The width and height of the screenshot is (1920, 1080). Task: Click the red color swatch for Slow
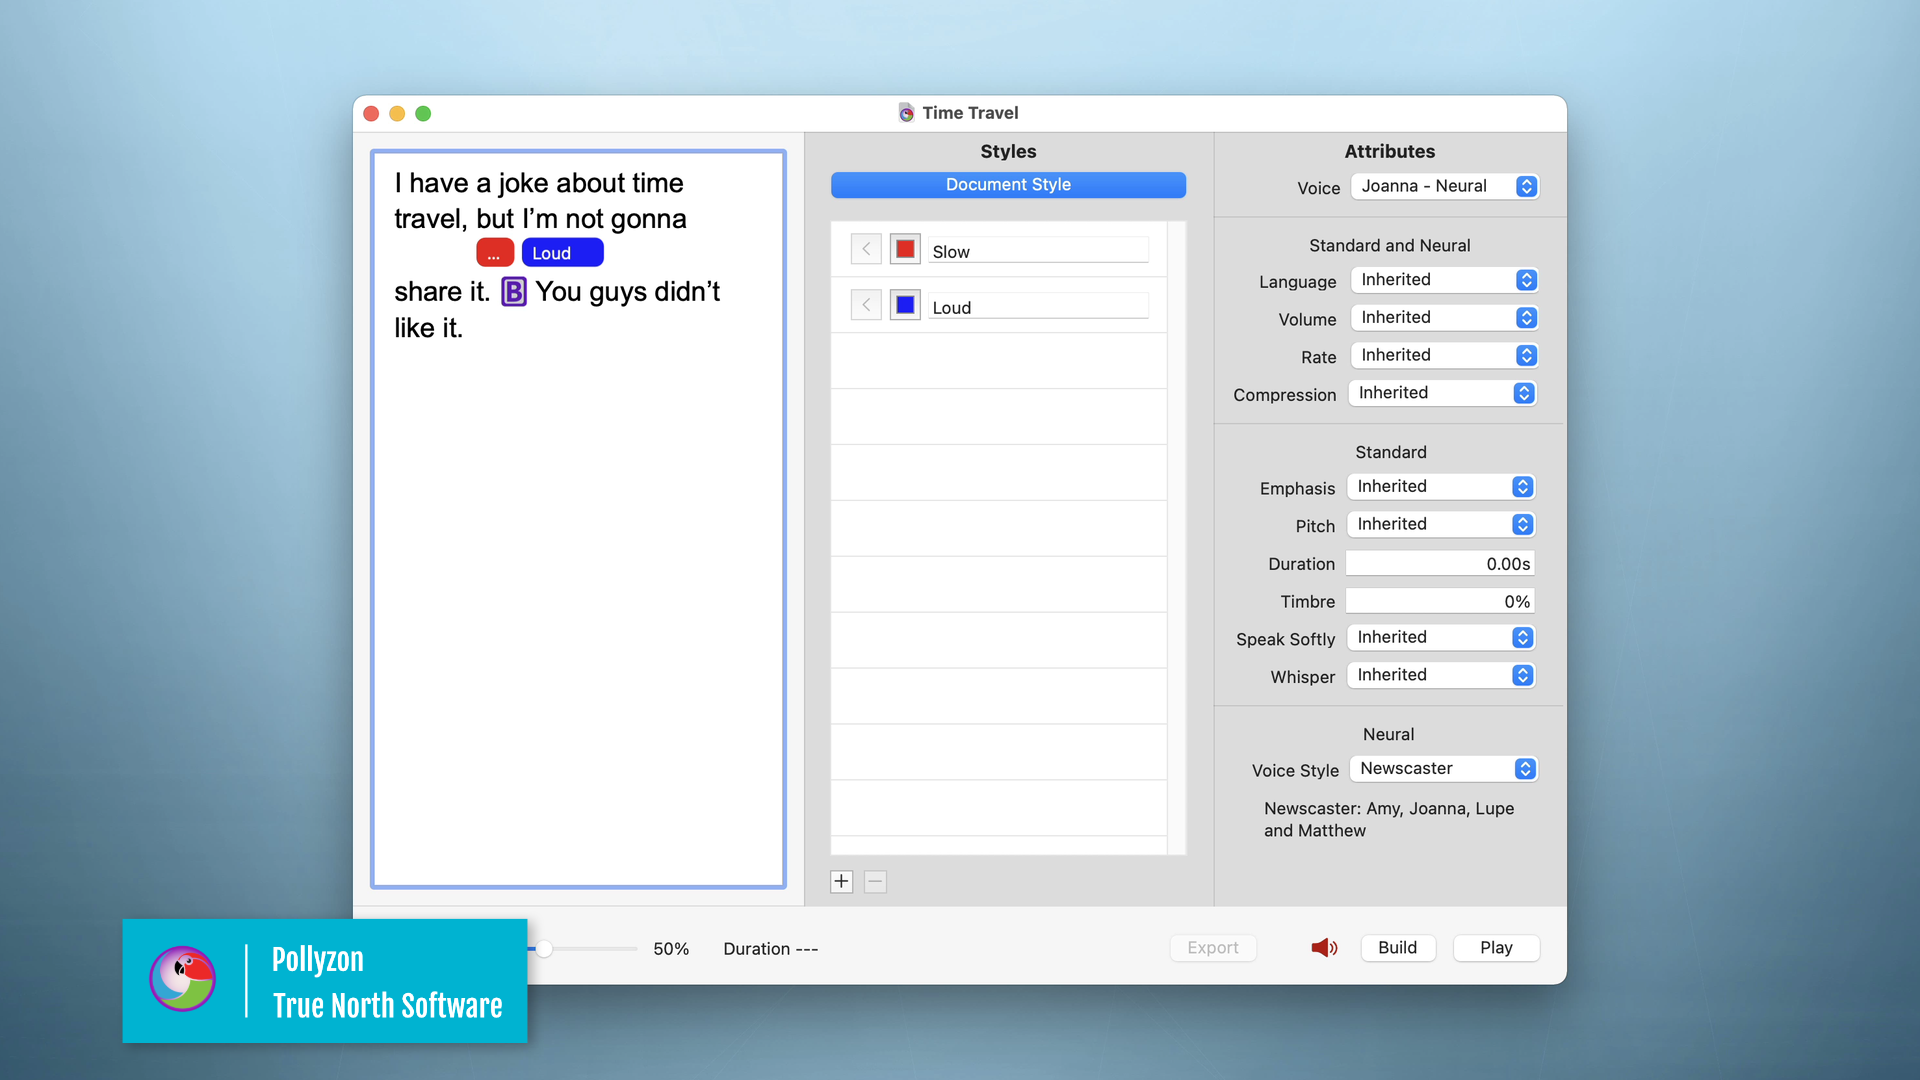905,249
